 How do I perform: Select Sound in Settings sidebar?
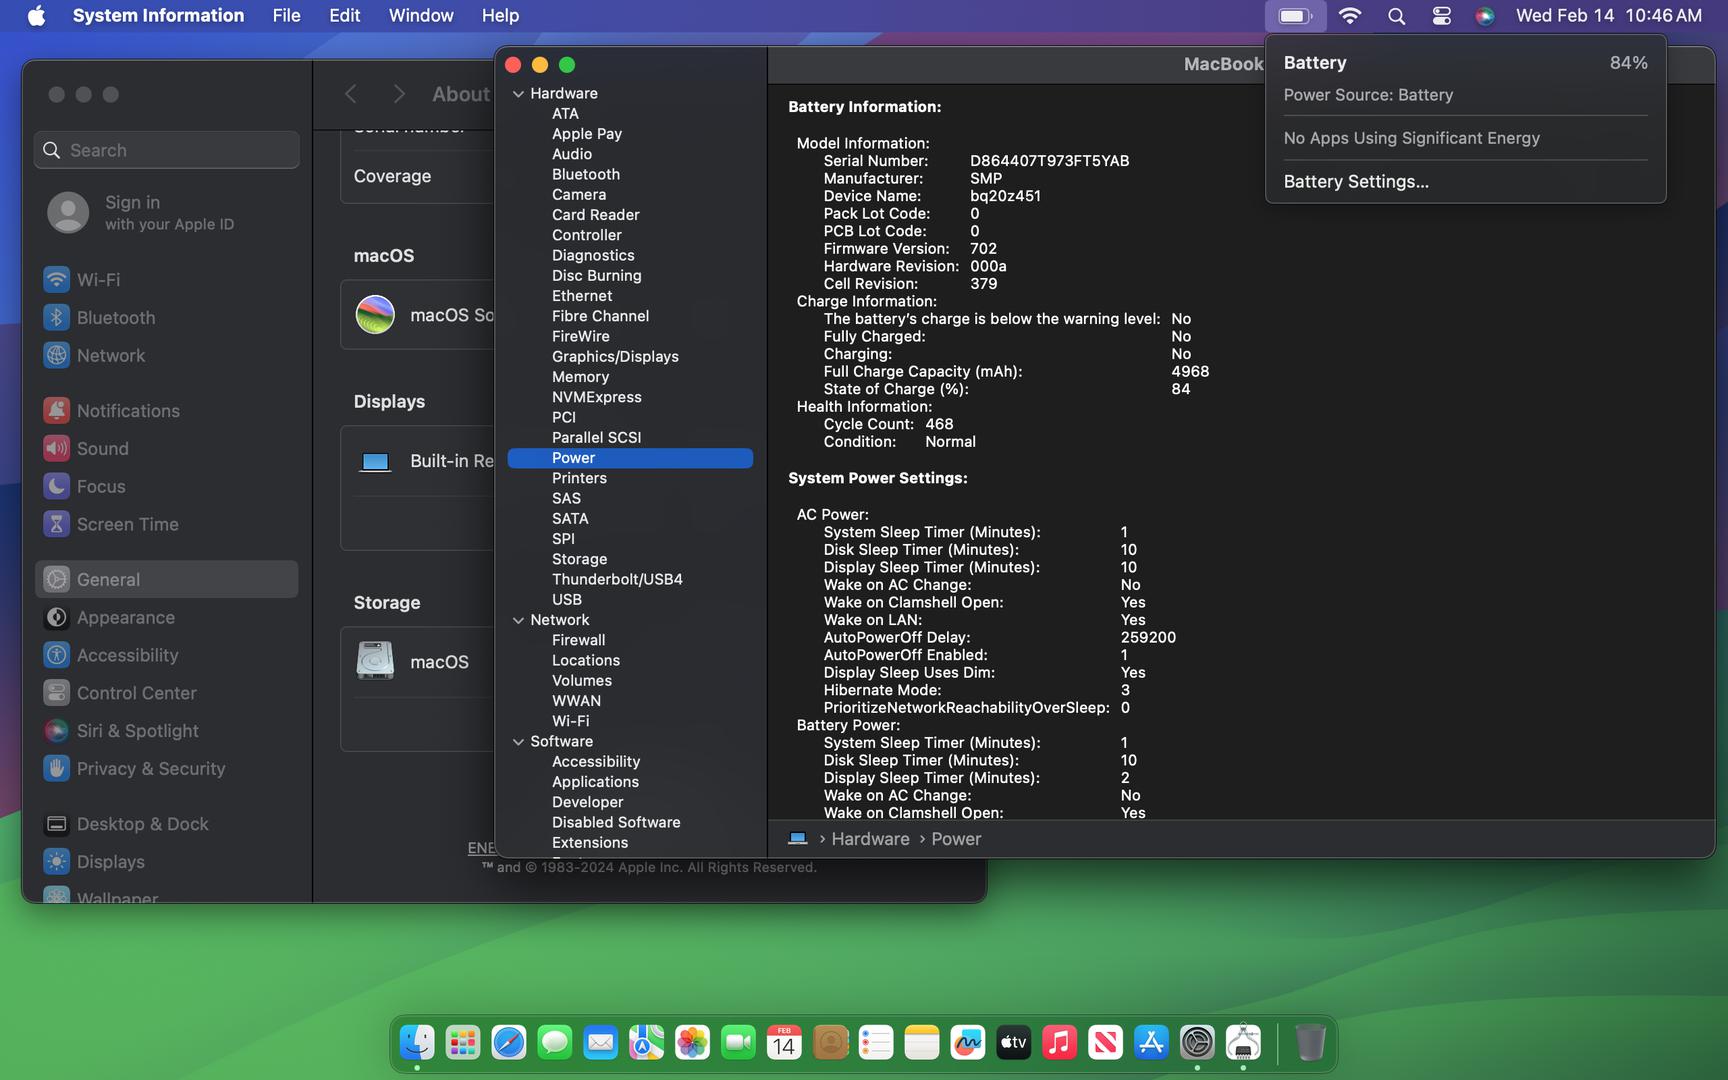point(166,449)
